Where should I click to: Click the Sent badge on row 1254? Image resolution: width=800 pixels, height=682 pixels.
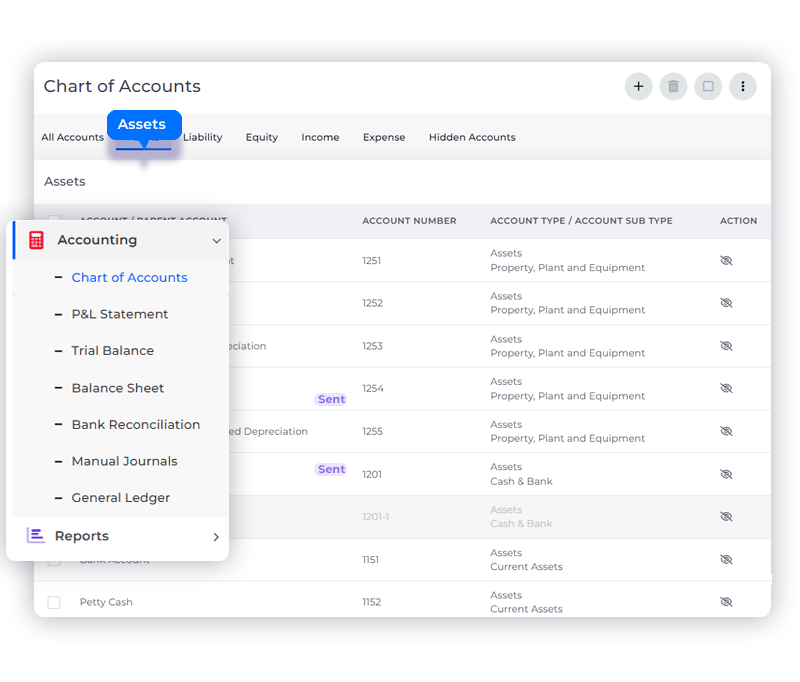[x=331, y=399]
